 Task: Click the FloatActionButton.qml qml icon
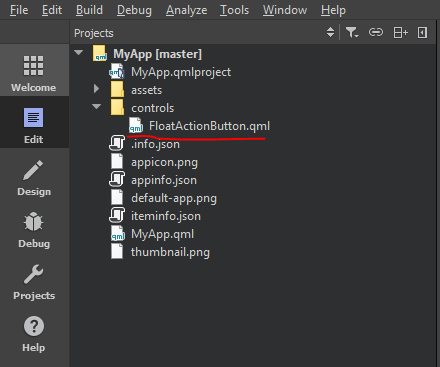point(136,125)
